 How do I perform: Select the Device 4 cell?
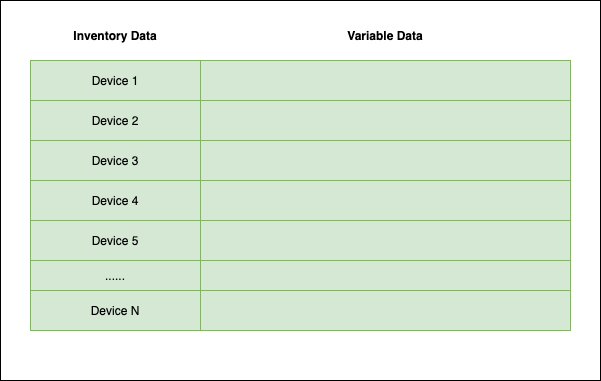[115, 200]
